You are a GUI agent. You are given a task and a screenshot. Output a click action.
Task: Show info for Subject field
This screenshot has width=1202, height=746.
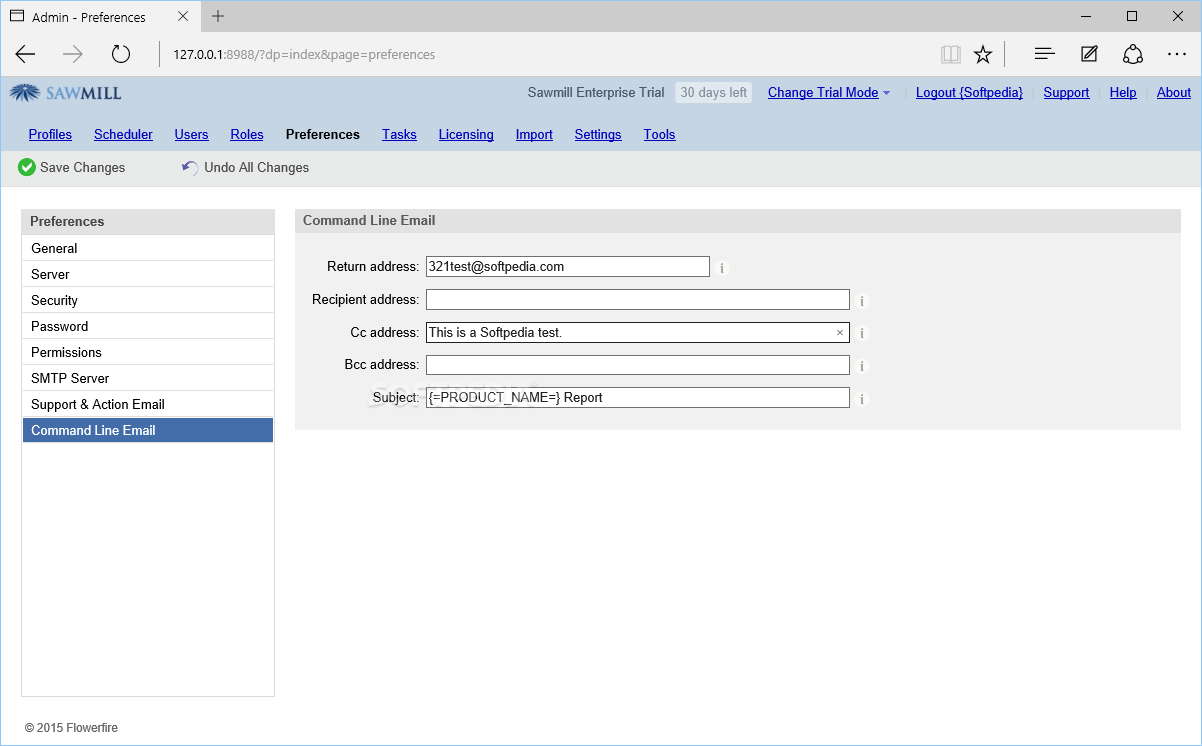[862, 399]
